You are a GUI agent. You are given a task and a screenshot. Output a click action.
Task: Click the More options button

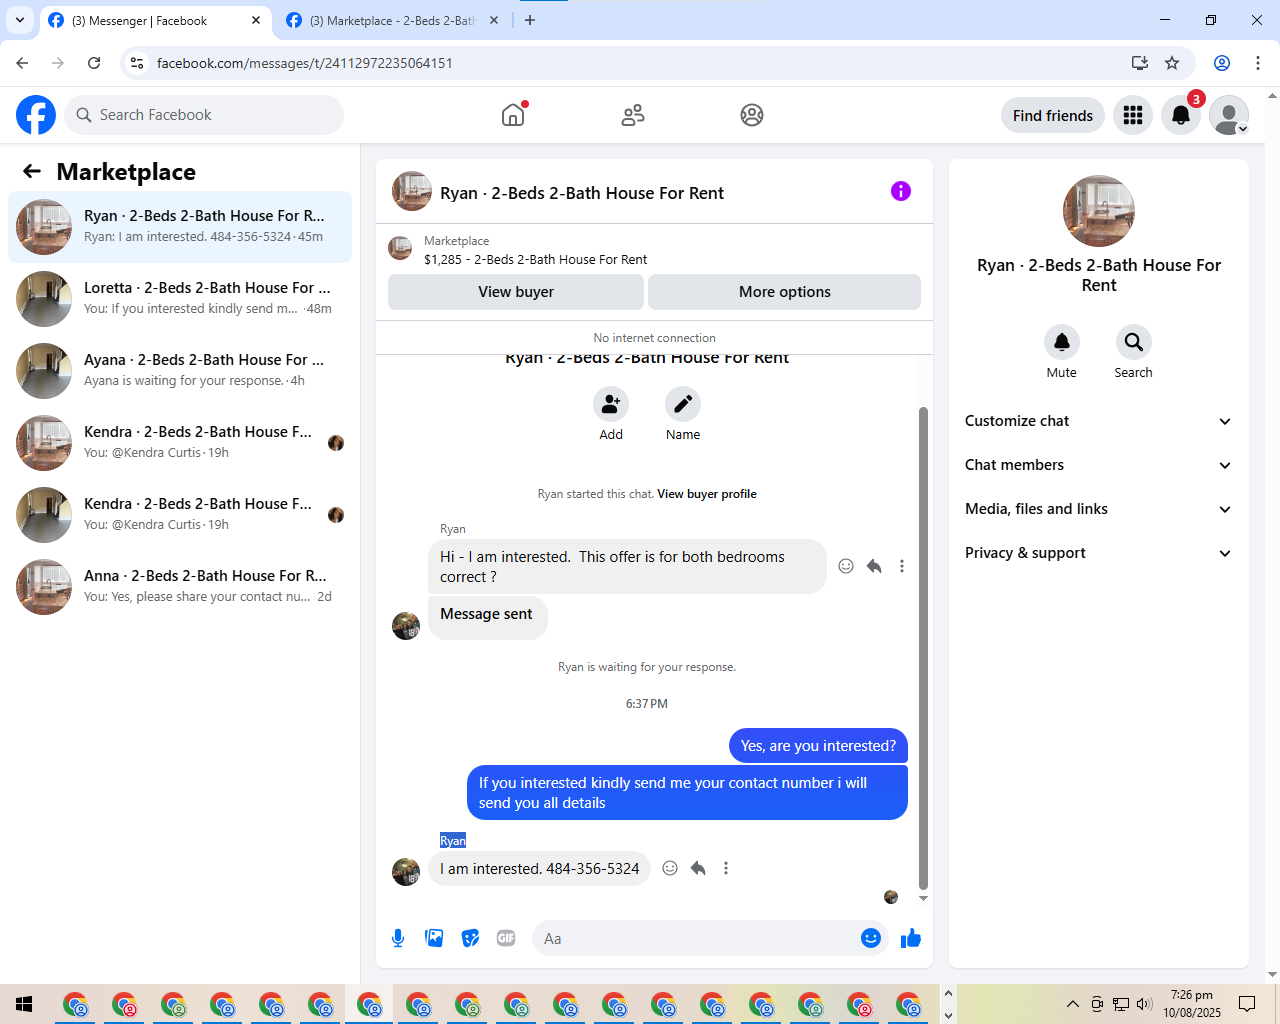(x=785, y=292)
